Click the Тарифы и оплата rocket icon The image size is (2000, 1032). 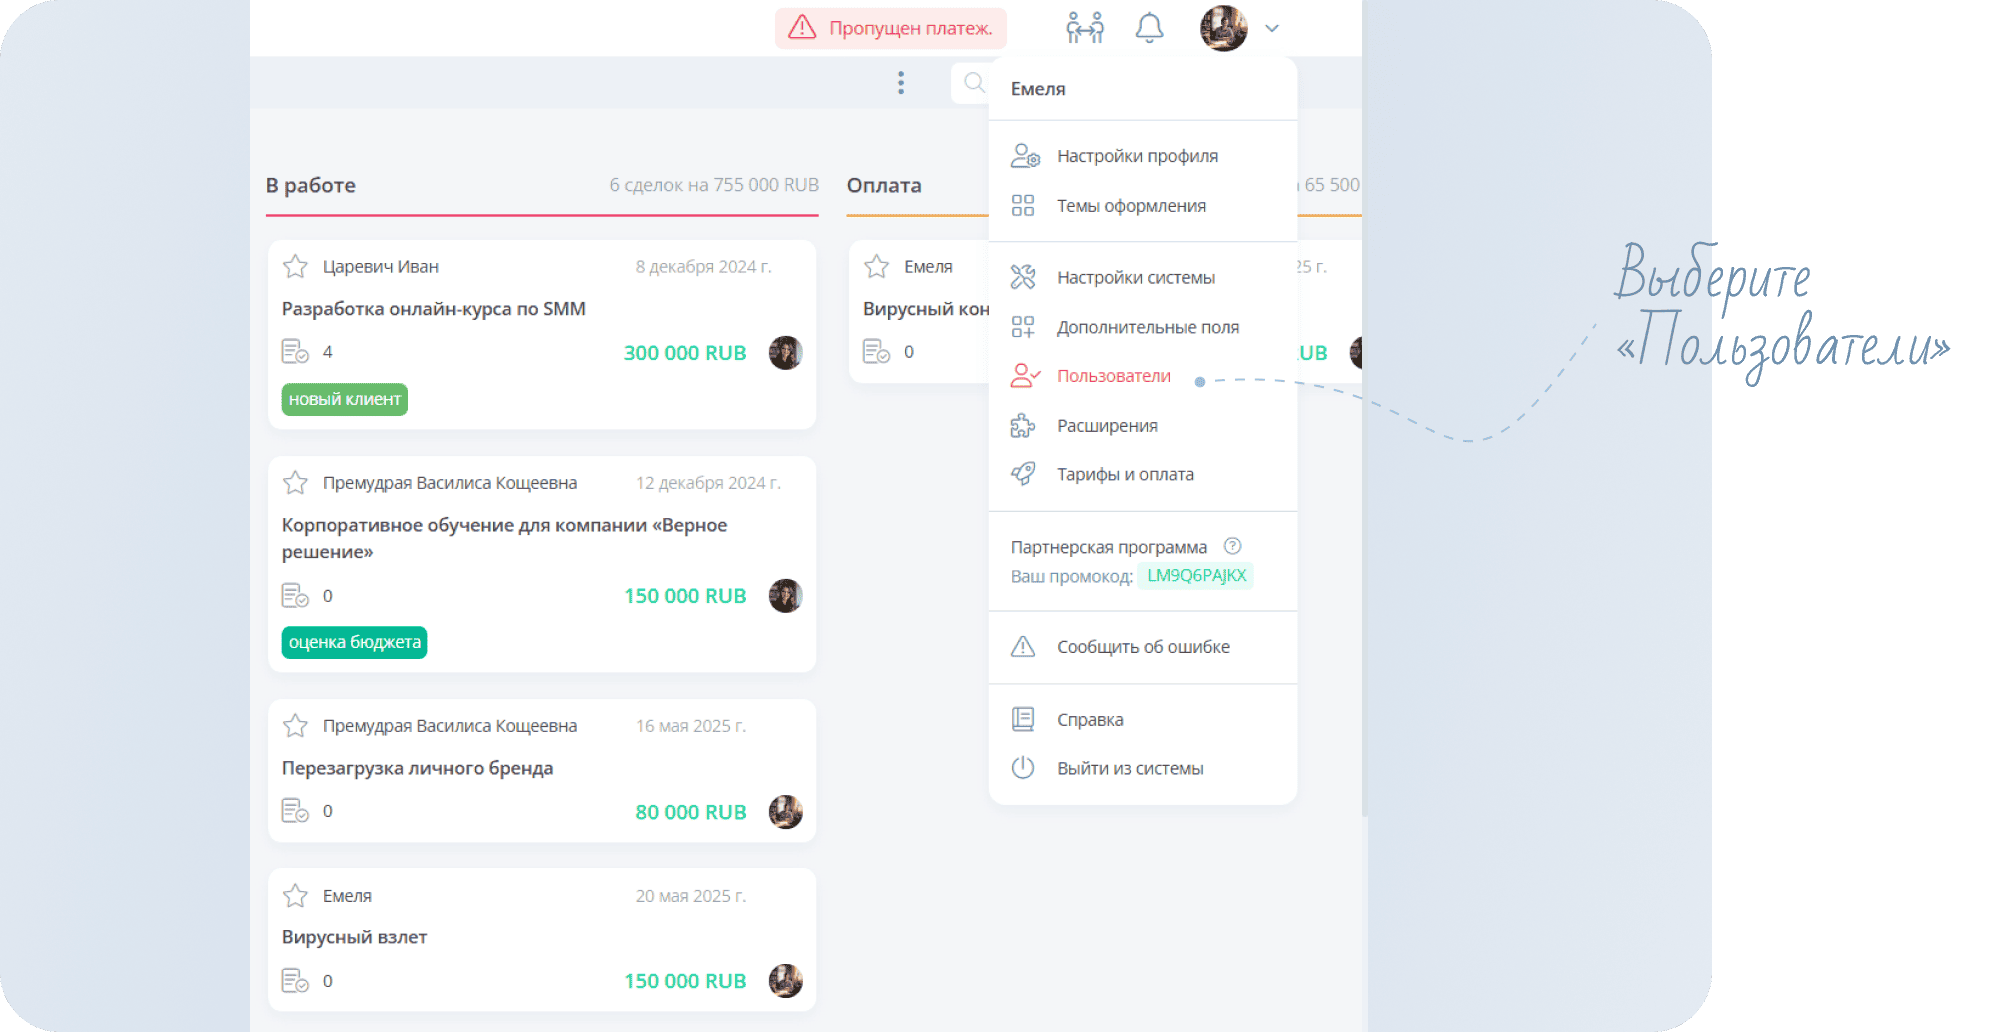tap(1023, 474)
